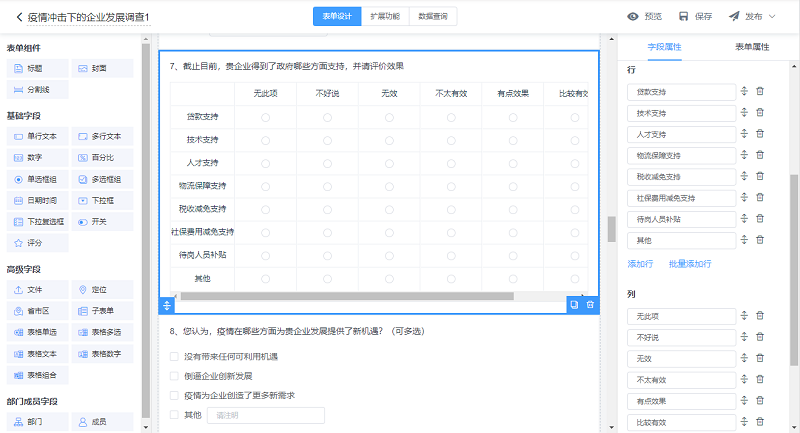Image resolution: width=800 pixels, height=433 pixels.
Task: Click the trash icon below the selected question 7
Action: [590, 304]
